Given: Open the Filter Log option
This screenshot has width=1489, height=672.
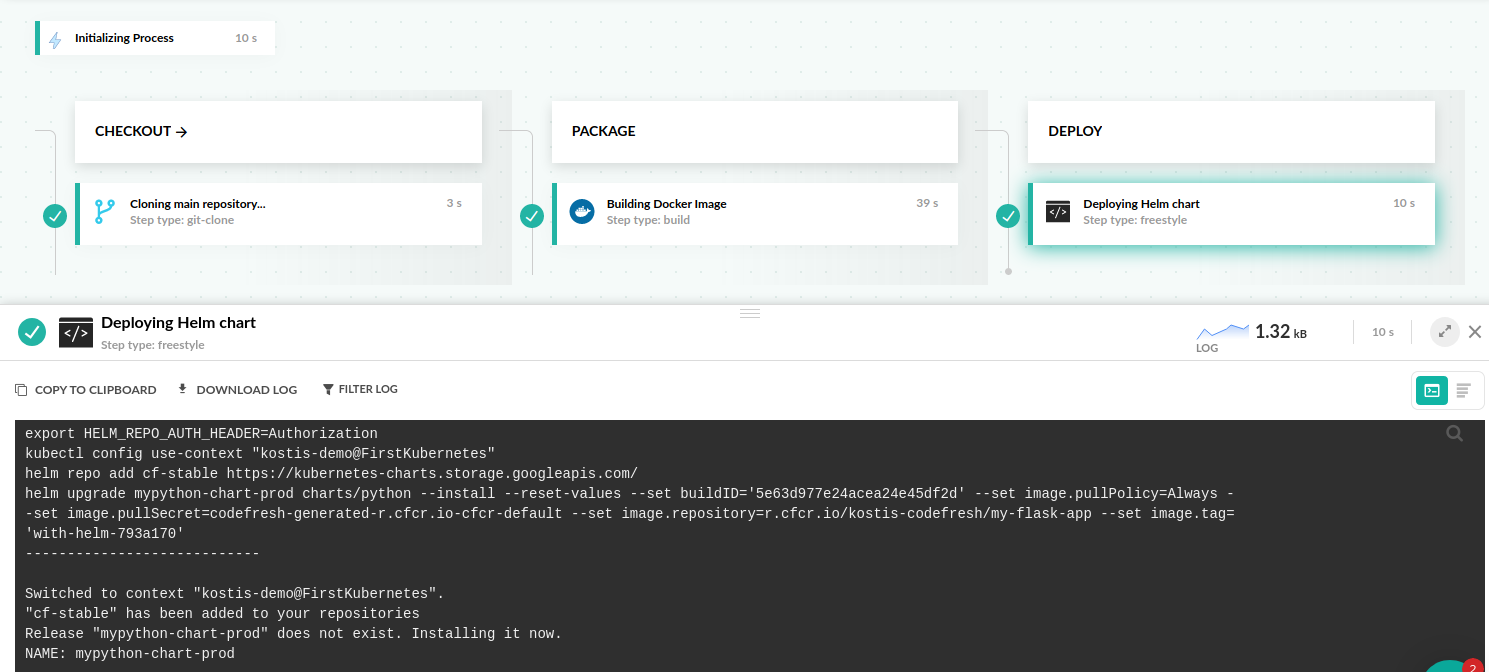Looking at the screenshot, I should pyautogui.click(x=360, y=390).
